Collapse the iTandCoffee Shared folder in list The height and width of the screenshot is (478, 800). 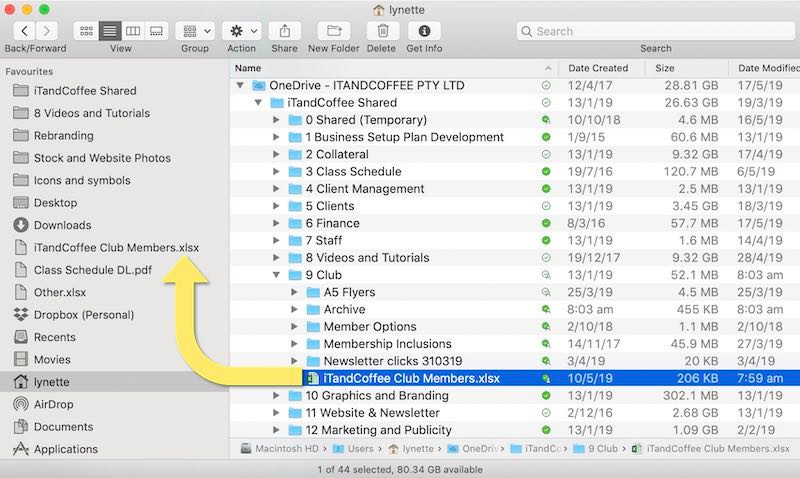coord(258,103)
